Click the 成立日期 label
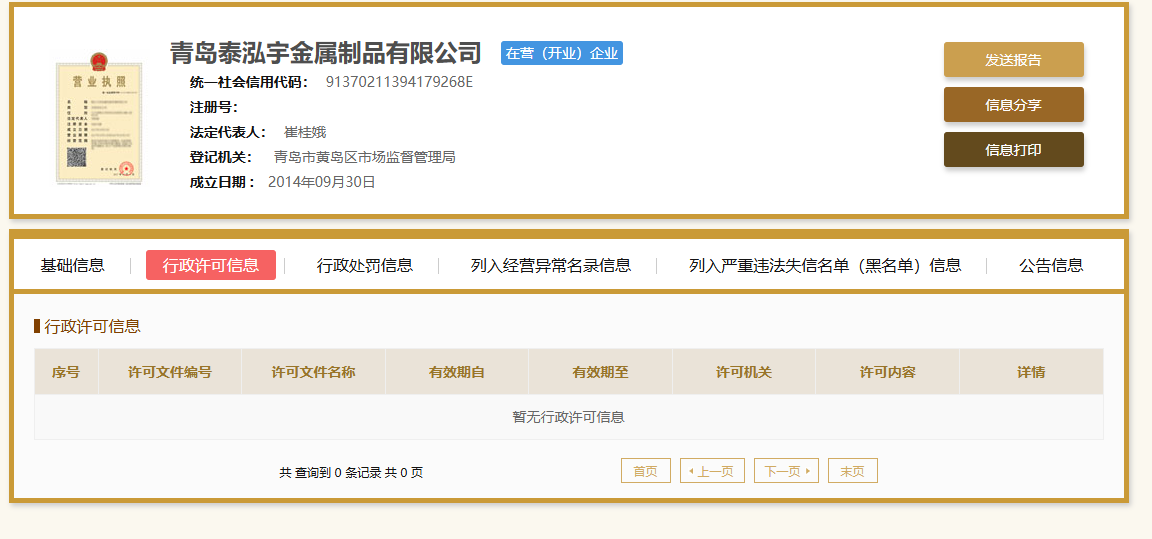1152x539 pixels. pyautogui.click(x=223, y=182)
